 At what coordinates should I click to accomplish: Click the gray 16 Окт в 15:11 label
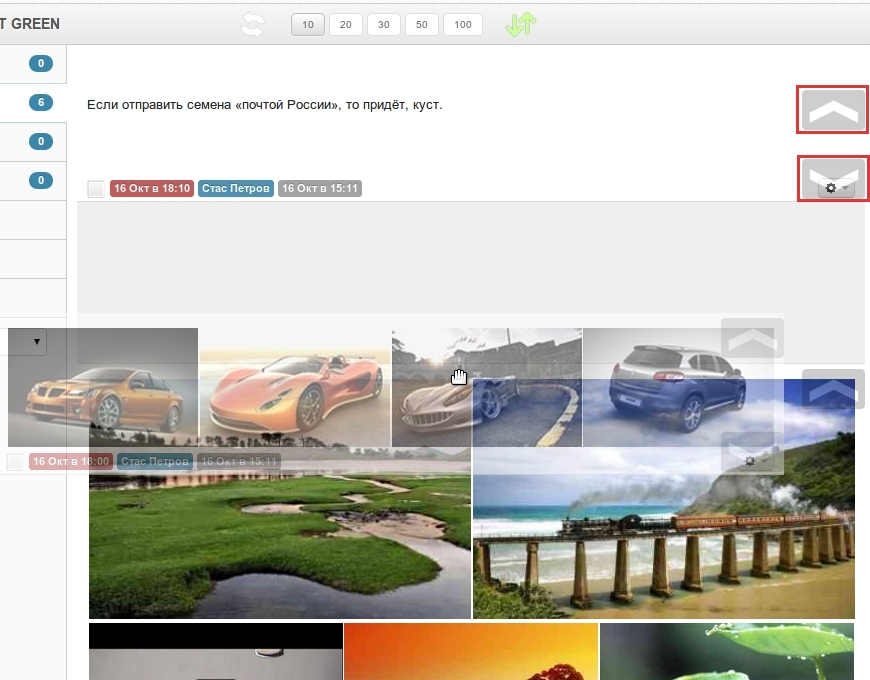click(319, 188)
